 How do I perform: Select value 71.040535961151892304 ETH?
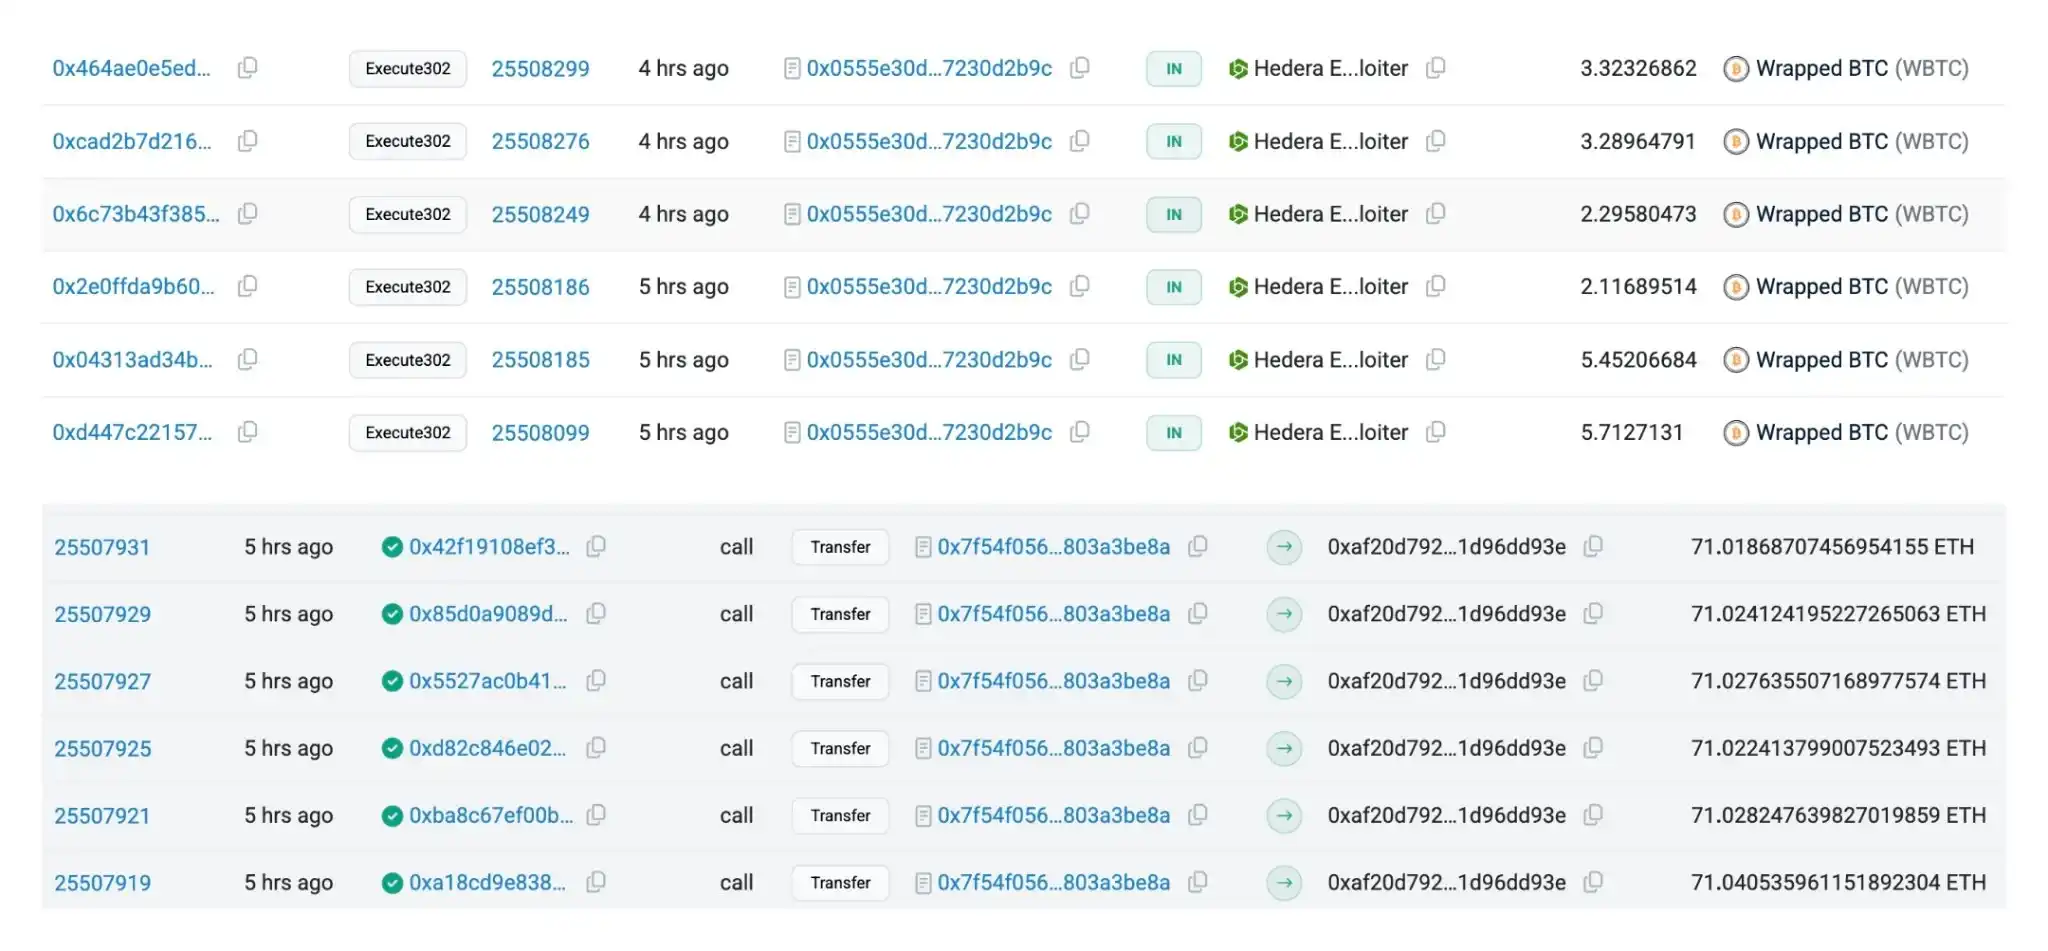click(1838, 883)
